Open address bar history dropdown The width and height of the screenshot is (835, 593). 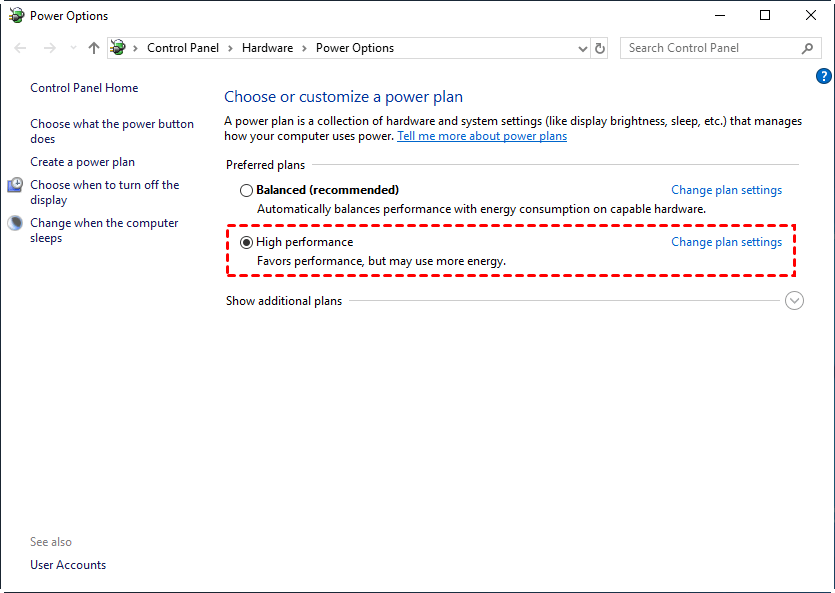583,48
